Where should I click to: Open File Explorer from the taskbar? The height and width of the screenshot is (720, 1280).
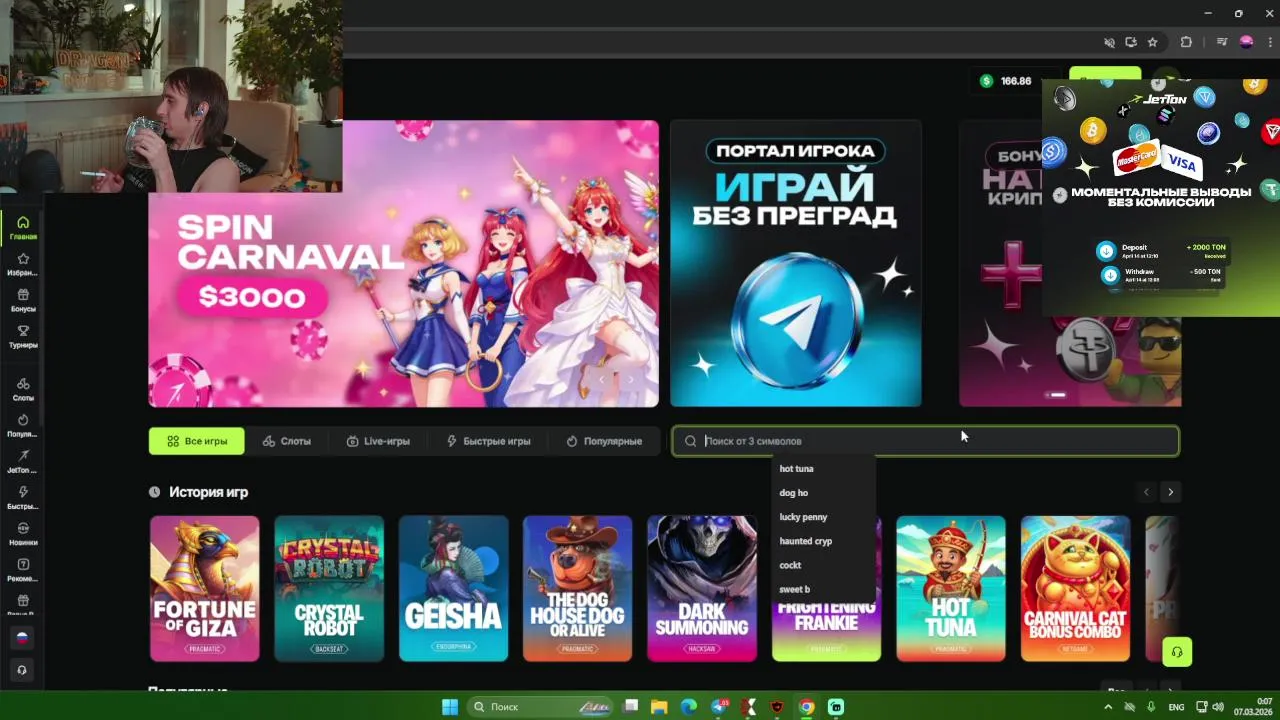click(659, 707)
